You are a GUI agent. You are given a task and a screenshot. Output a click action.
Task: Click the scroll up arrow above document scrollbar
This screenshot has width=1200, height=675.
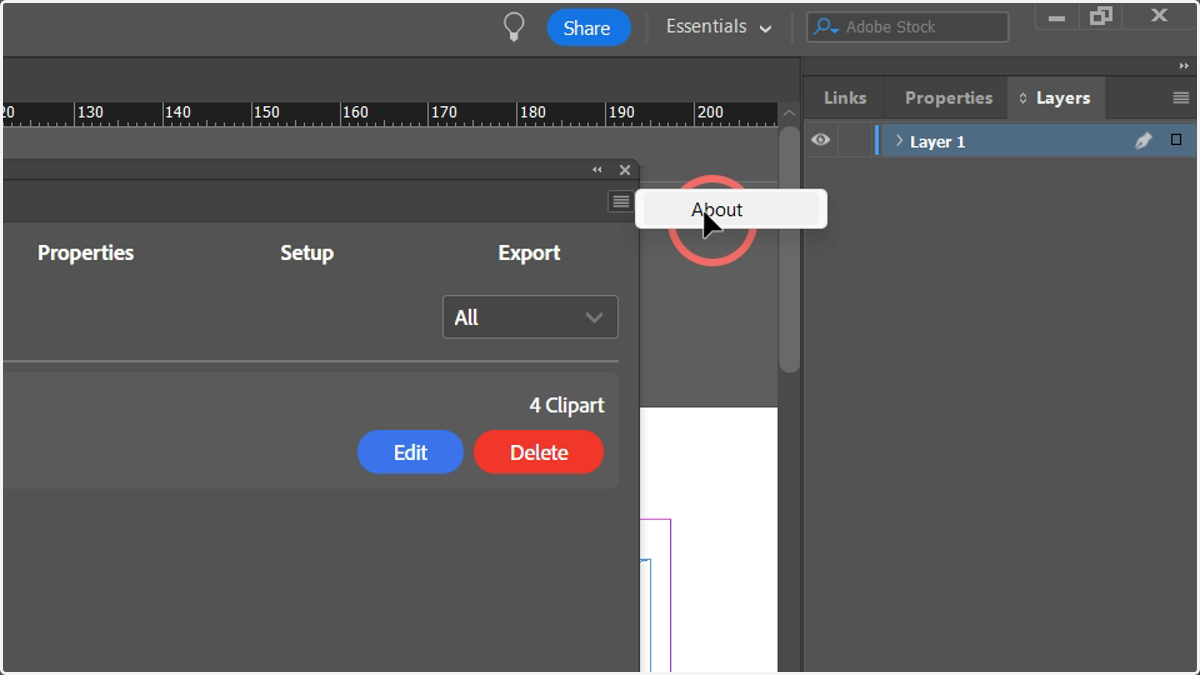click(x=789, y=114)
